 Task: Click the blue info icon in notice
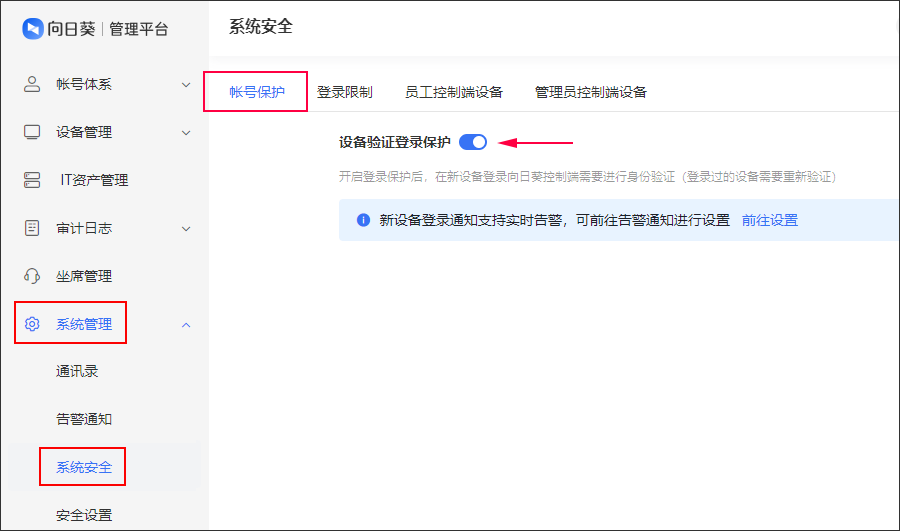(x=363, y=220)
